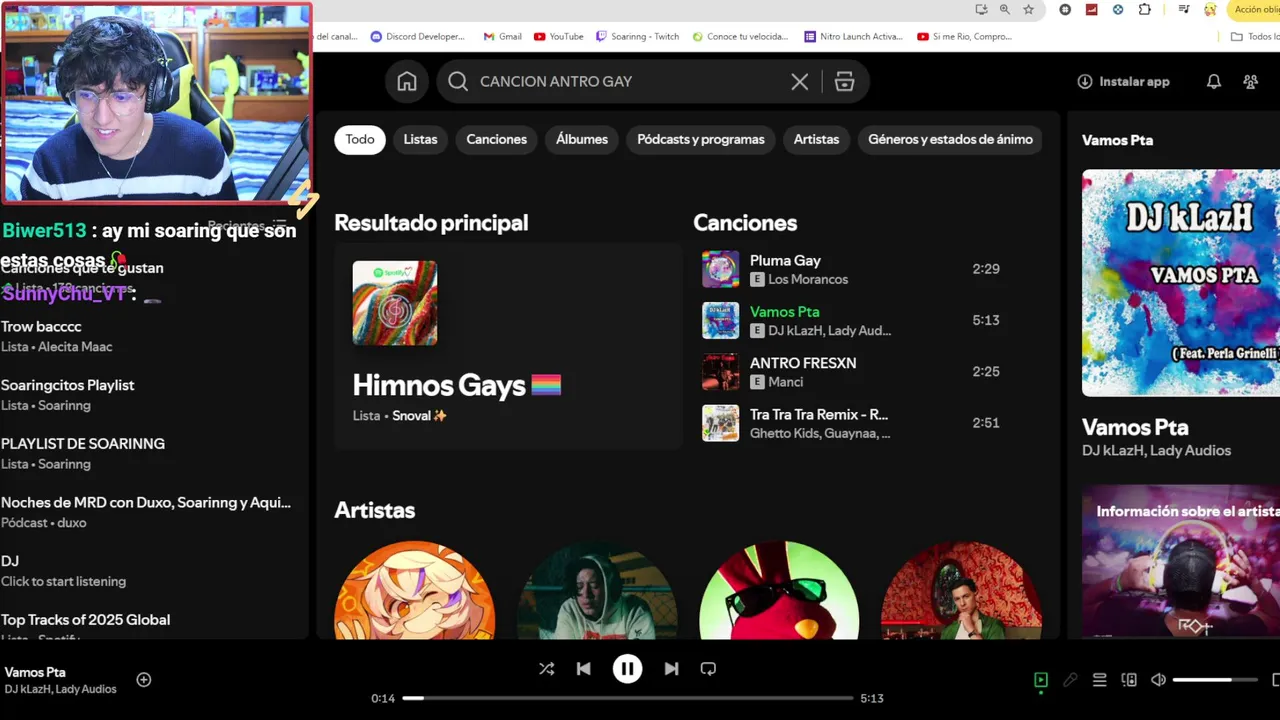The width and height of the screenshot is (1280, 720).
Task: Select Géneros y estados de ánimo chip
Action: tap(950, 139)
